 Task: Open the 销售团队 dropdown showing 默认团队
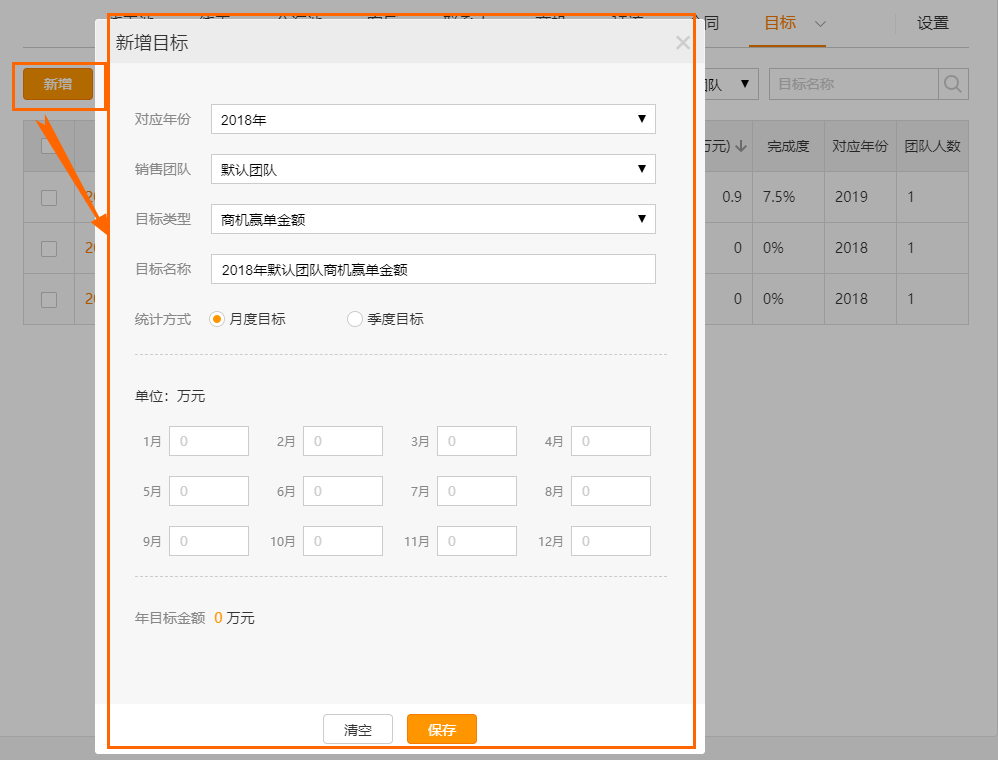433,169
